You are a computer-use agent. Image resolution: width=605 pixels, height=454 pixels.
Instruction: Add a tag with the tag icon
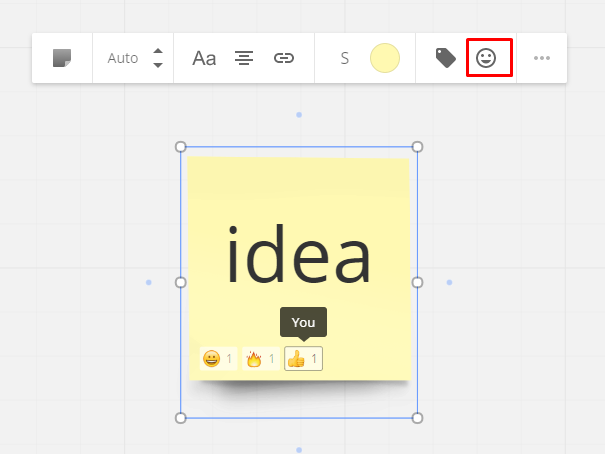(446, 58)
